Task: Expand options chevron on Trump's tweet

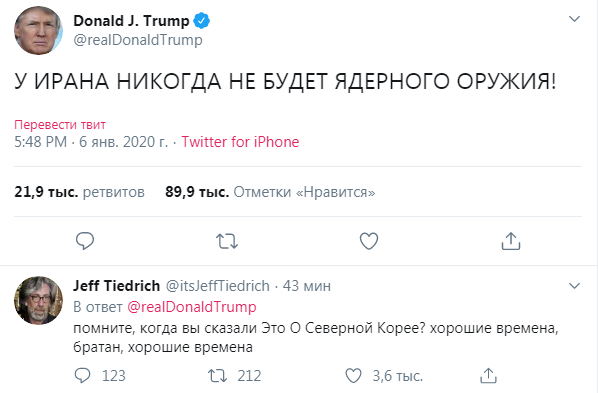Action: (574, 19)
